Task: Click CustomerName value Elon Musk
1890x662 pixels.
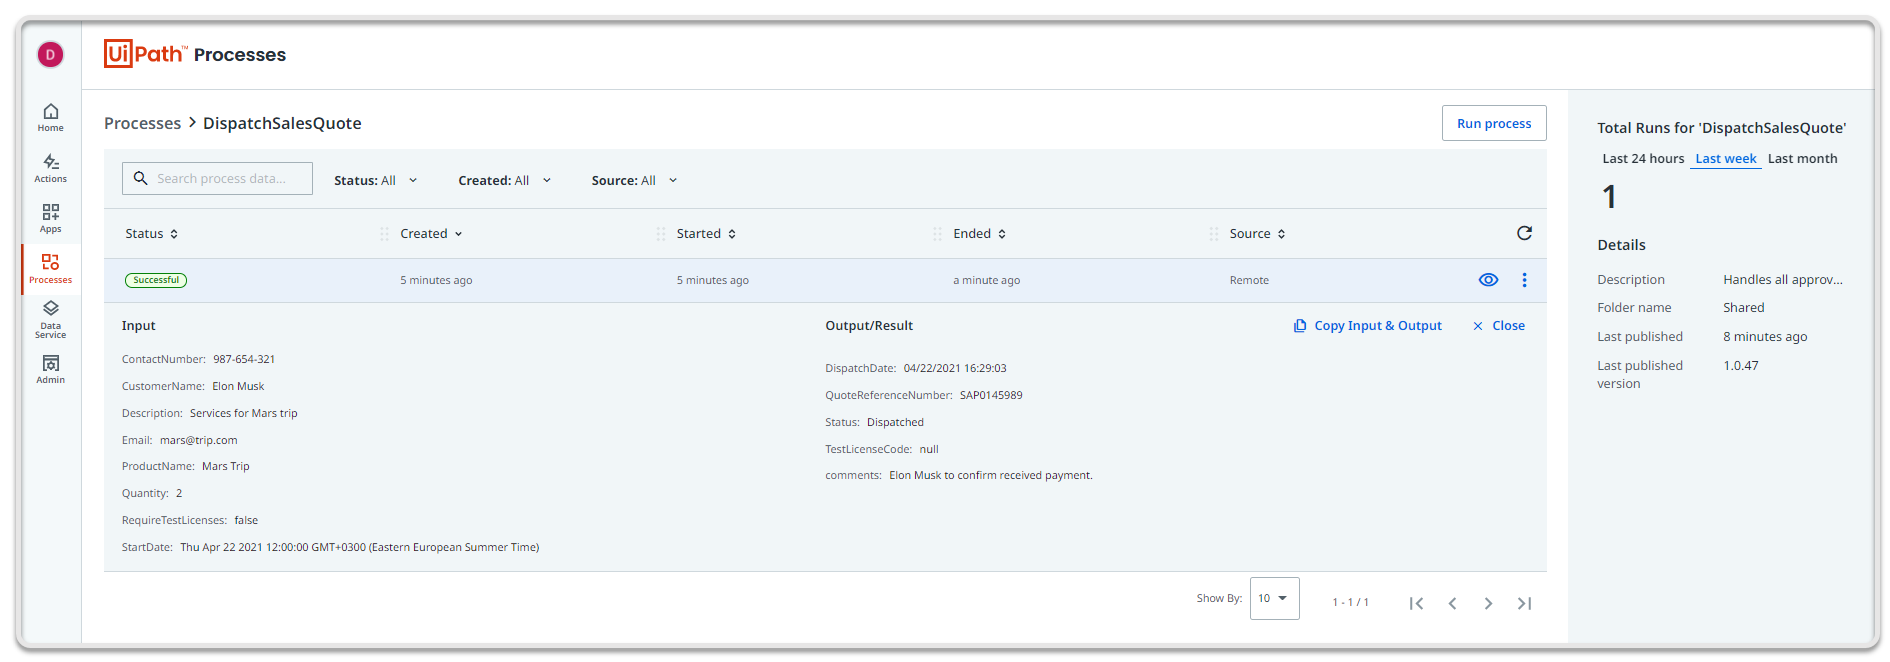Action: [x=238, y=386]
